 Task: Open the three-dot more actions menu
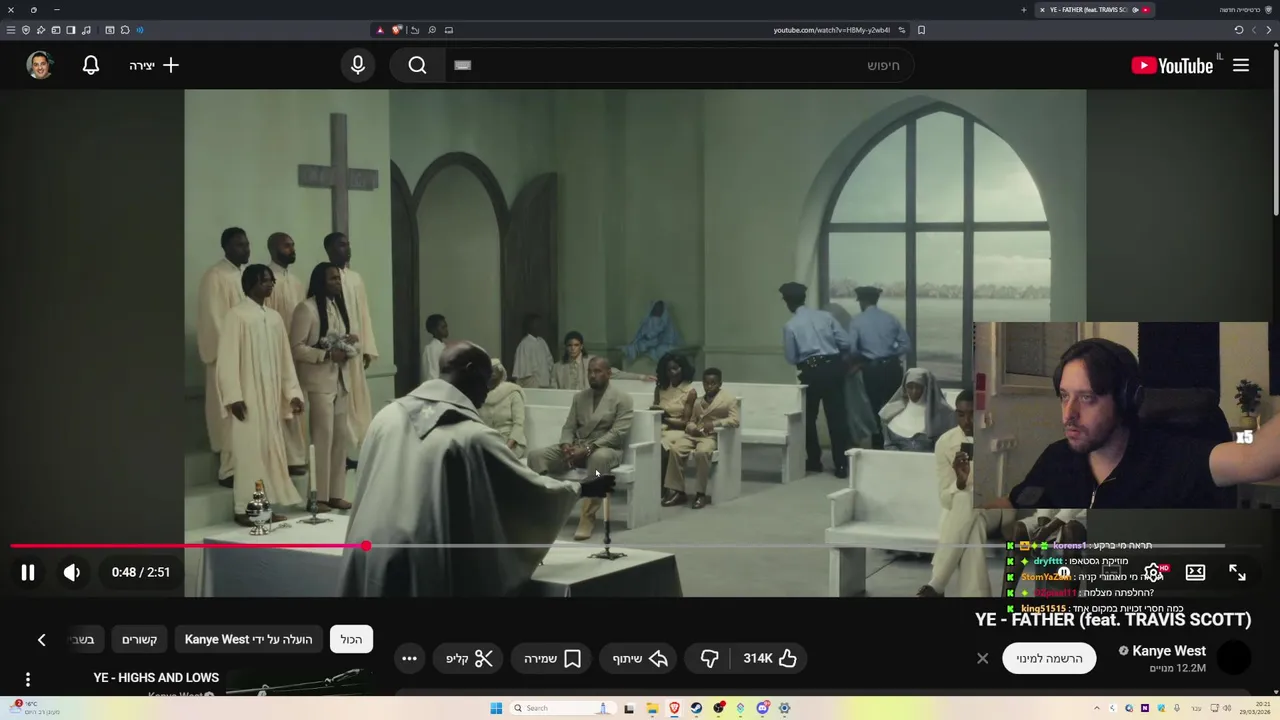tap(409, 658)
